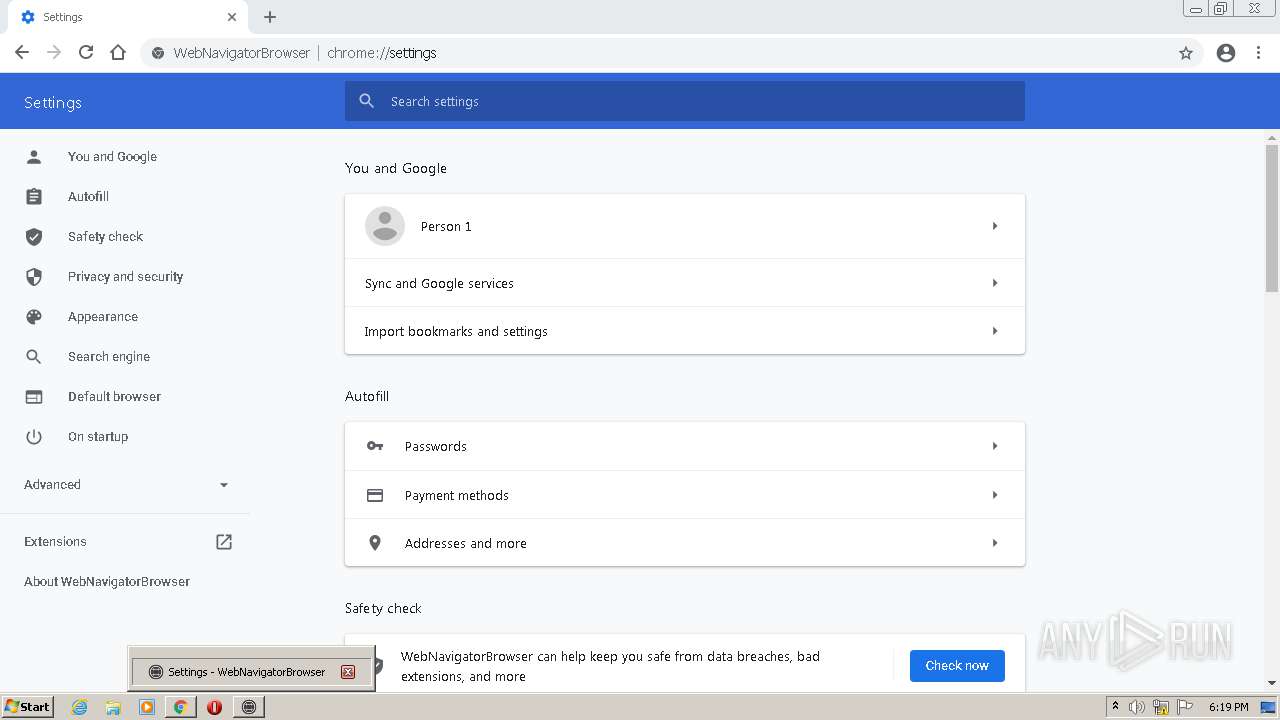Open a new tab with plus button
This screenshot has height=720, width=1280.
tap(270, 17)
